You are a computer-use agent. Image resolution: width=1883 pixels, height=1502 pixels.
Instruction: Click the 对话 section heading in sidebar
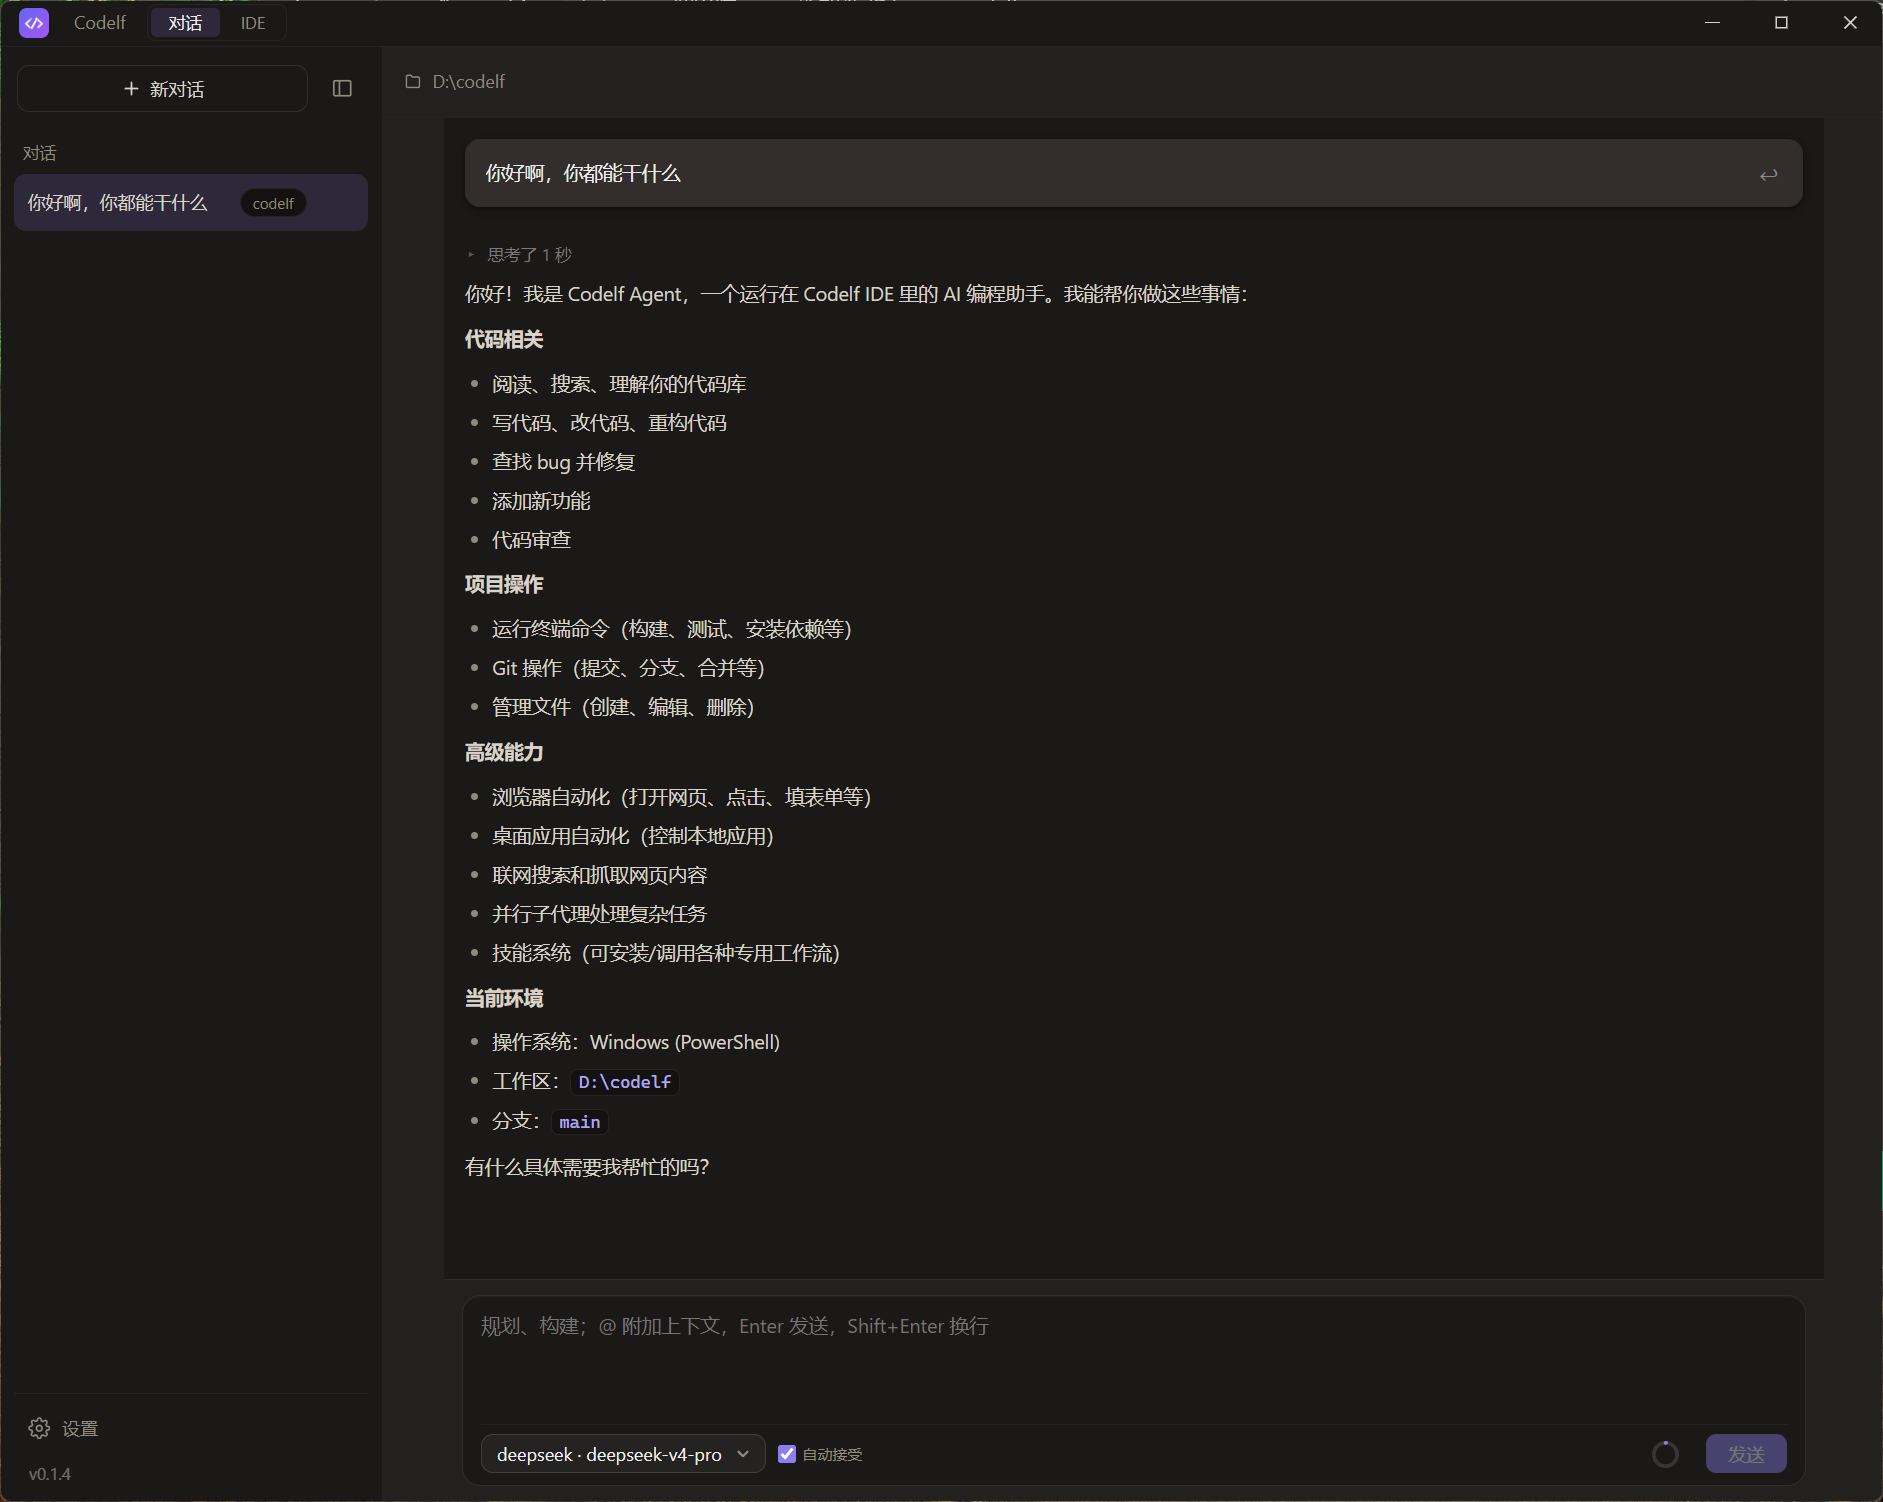coord(40,153)
